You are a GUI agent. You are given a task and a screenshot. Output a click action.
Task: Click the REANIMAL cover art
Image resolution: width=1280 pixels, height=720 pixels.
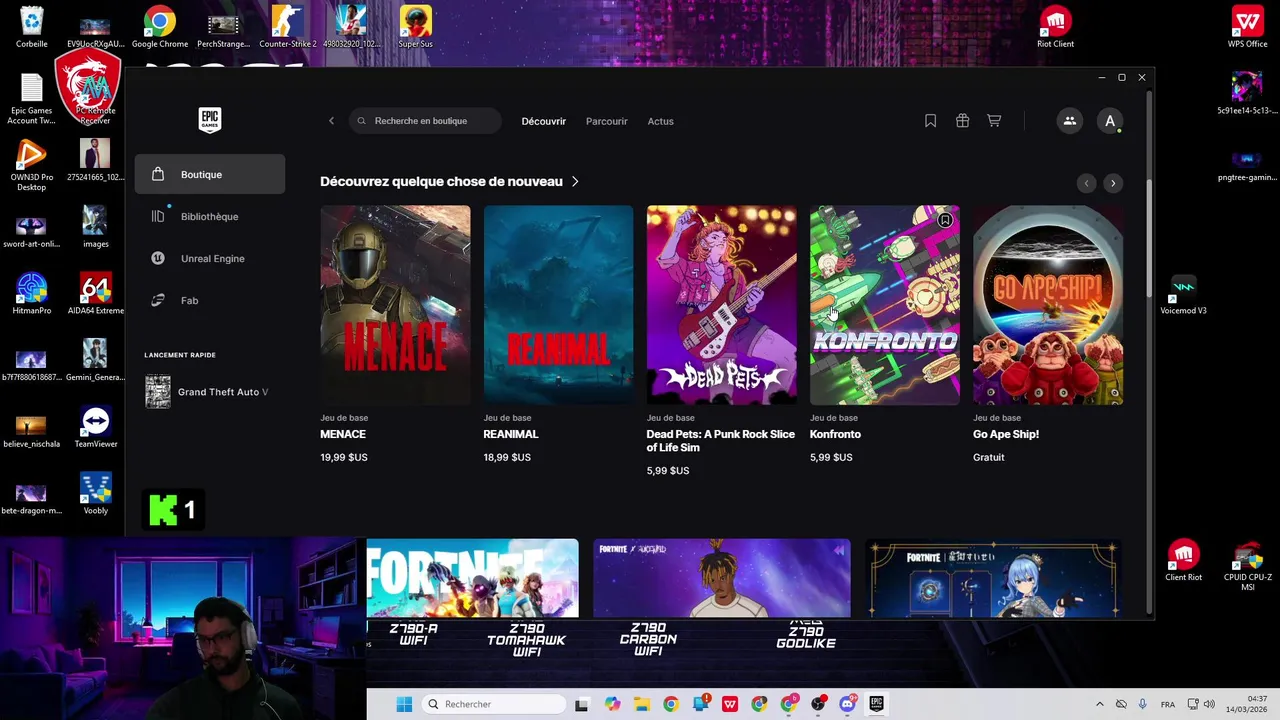click(558, 305)
